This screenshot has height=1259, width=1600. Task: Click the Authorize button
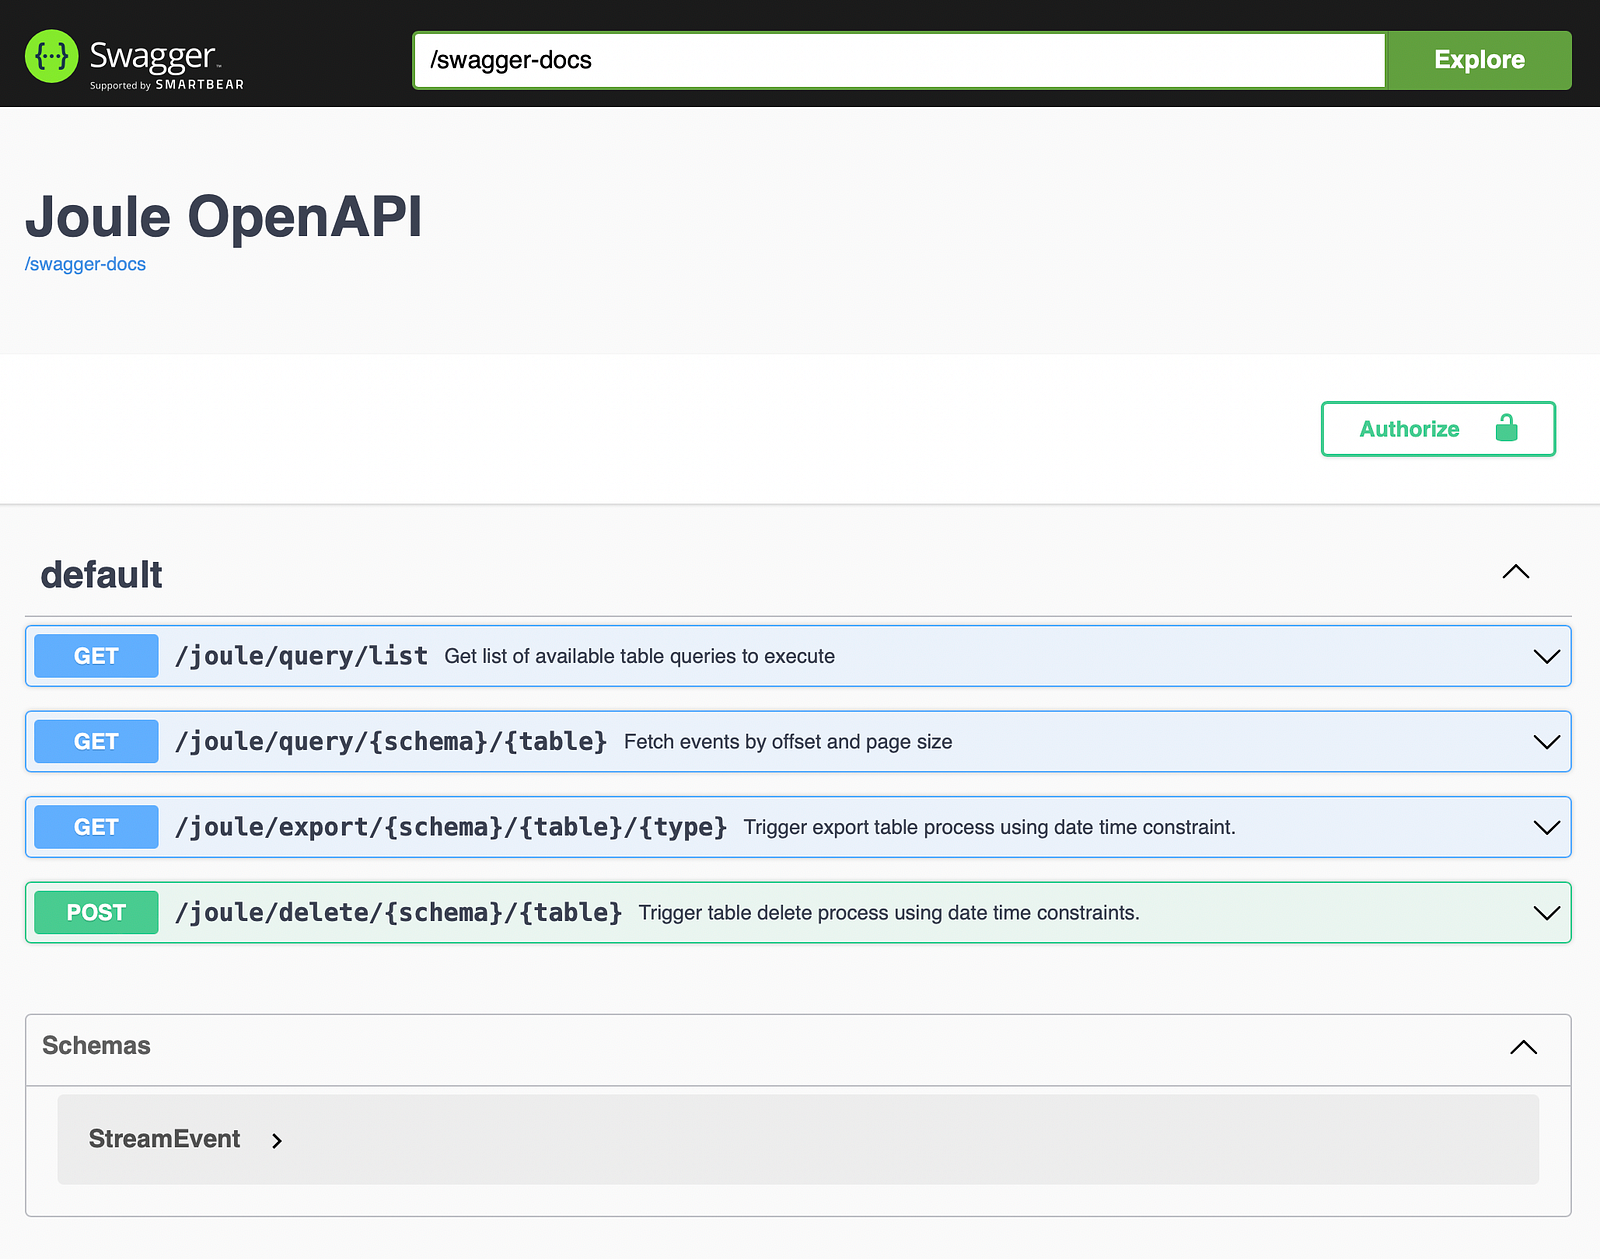coord(1438,429)
